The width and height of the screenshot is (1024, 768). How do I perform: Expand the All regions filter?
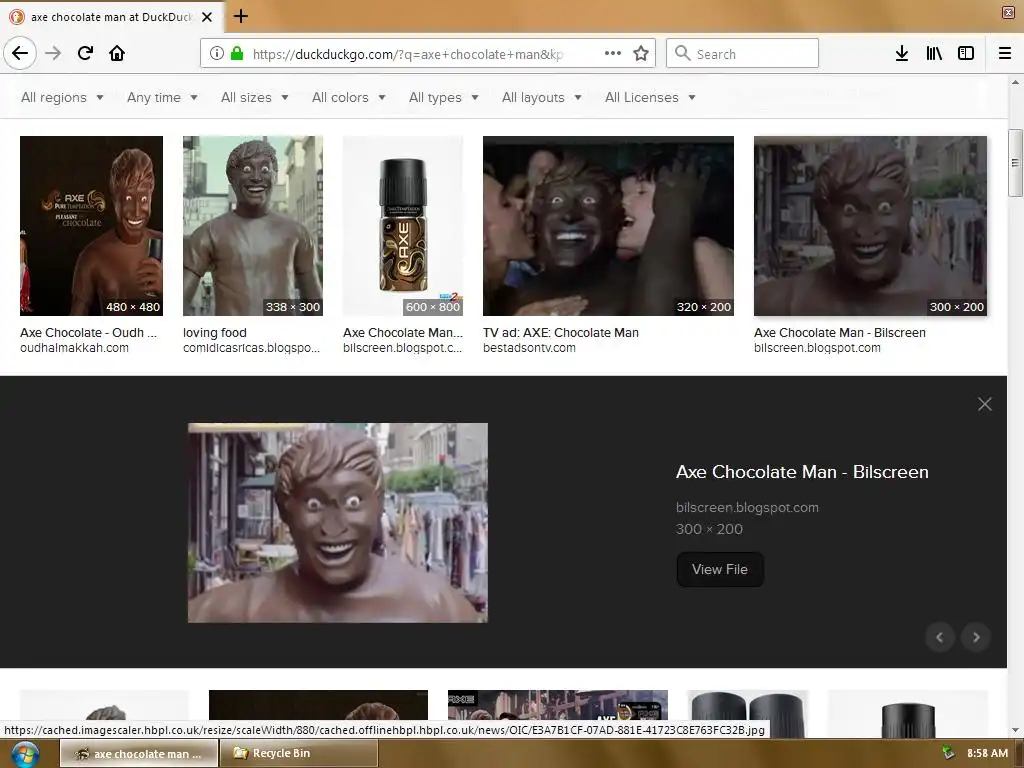coord(62,97)
